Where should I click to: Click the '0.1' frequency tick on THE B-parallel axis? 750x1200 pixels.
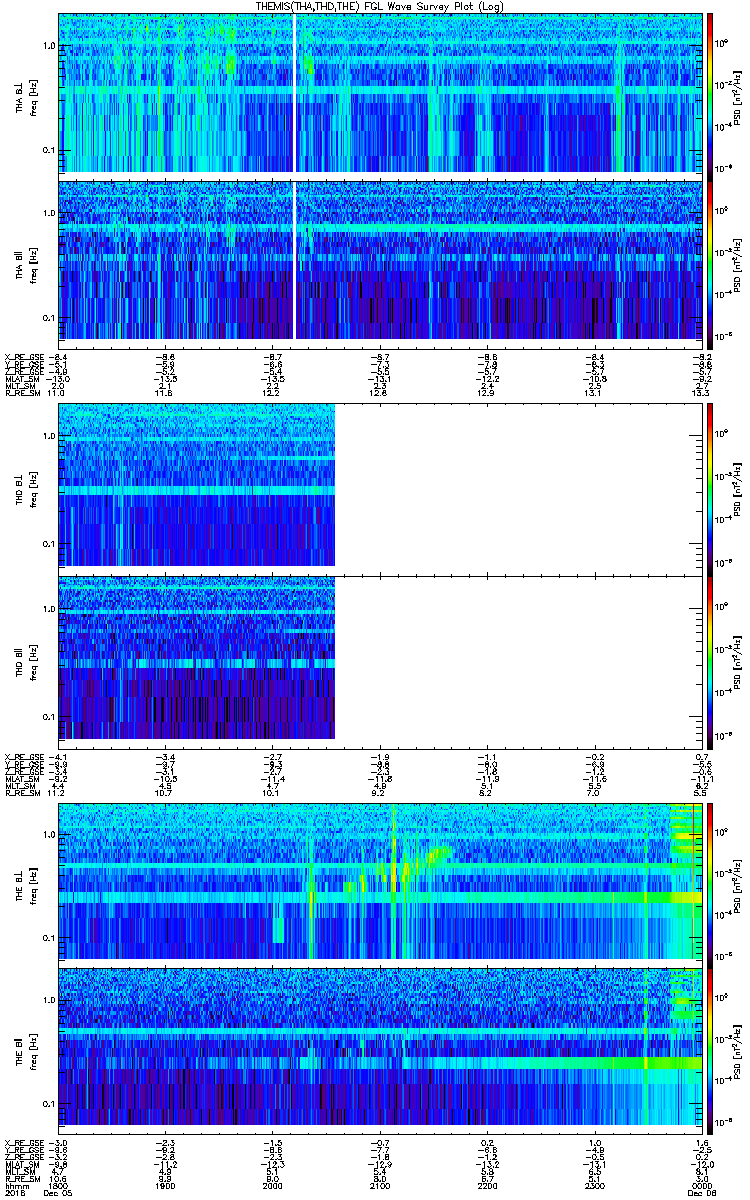point(49,1103)
